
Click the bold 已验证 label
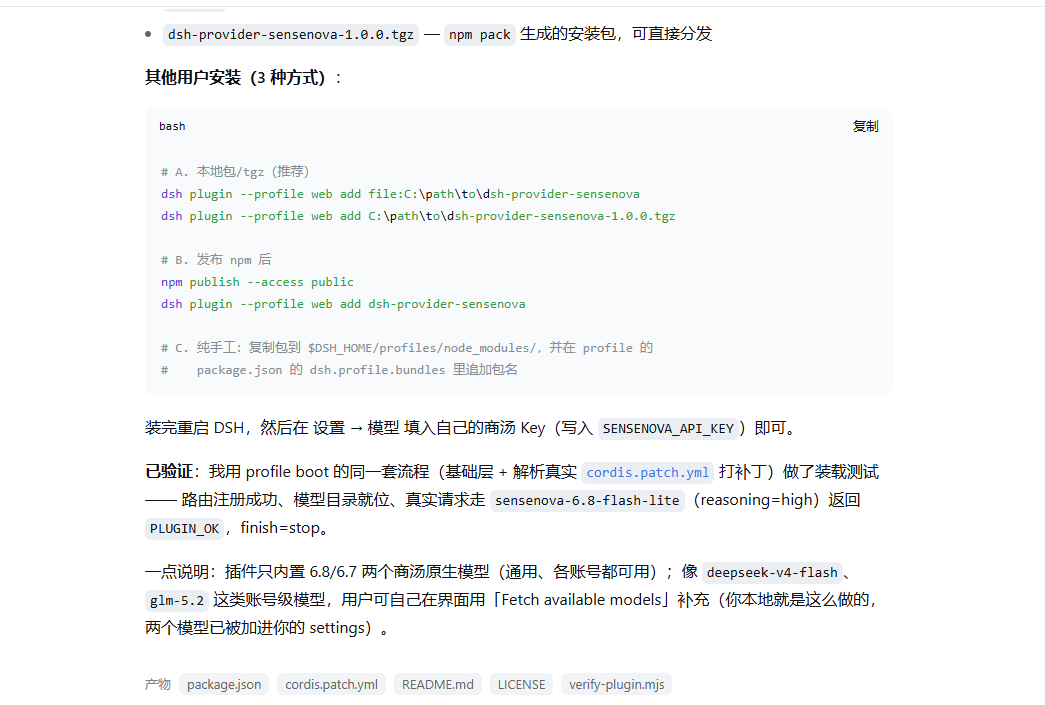click(x=169, y=472)
